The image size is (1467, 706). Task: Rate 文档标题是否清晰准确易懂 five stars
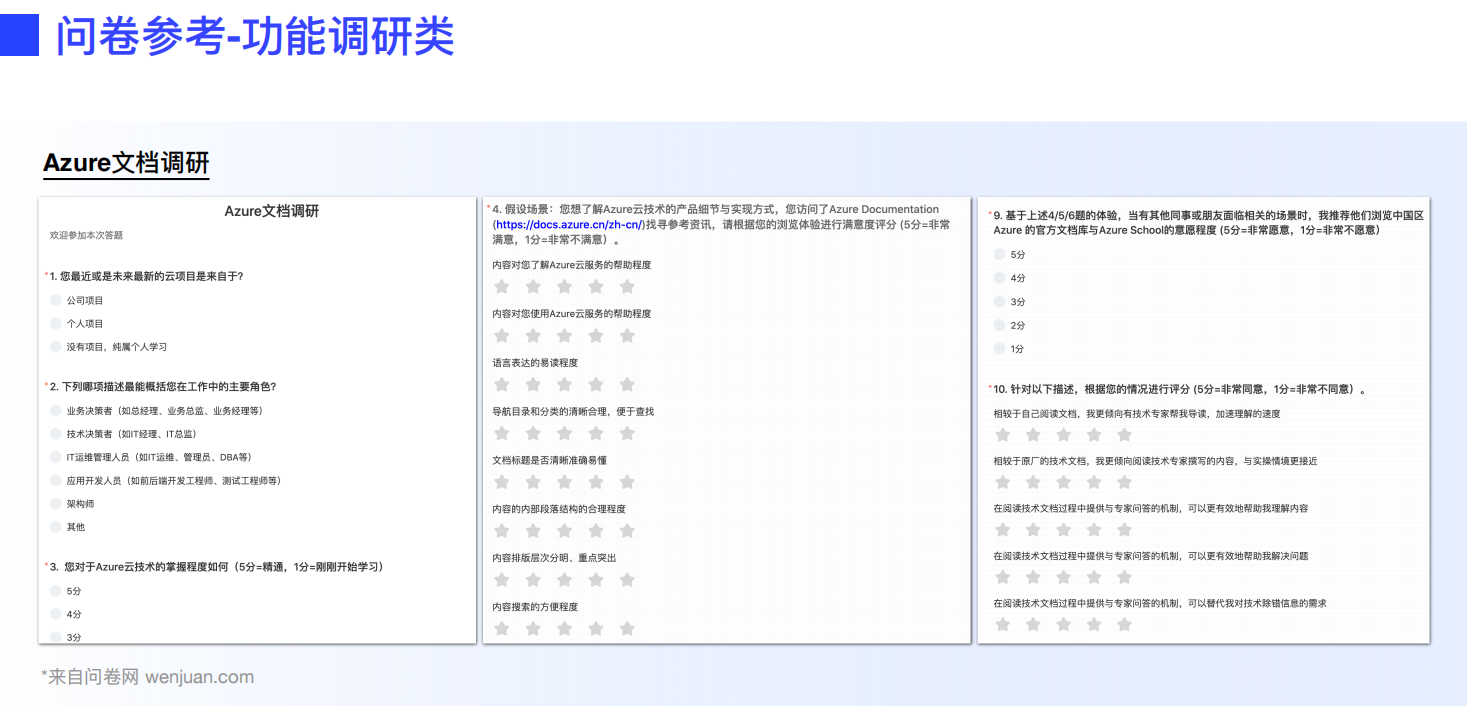pyautogui.click(x=627, y=482)
